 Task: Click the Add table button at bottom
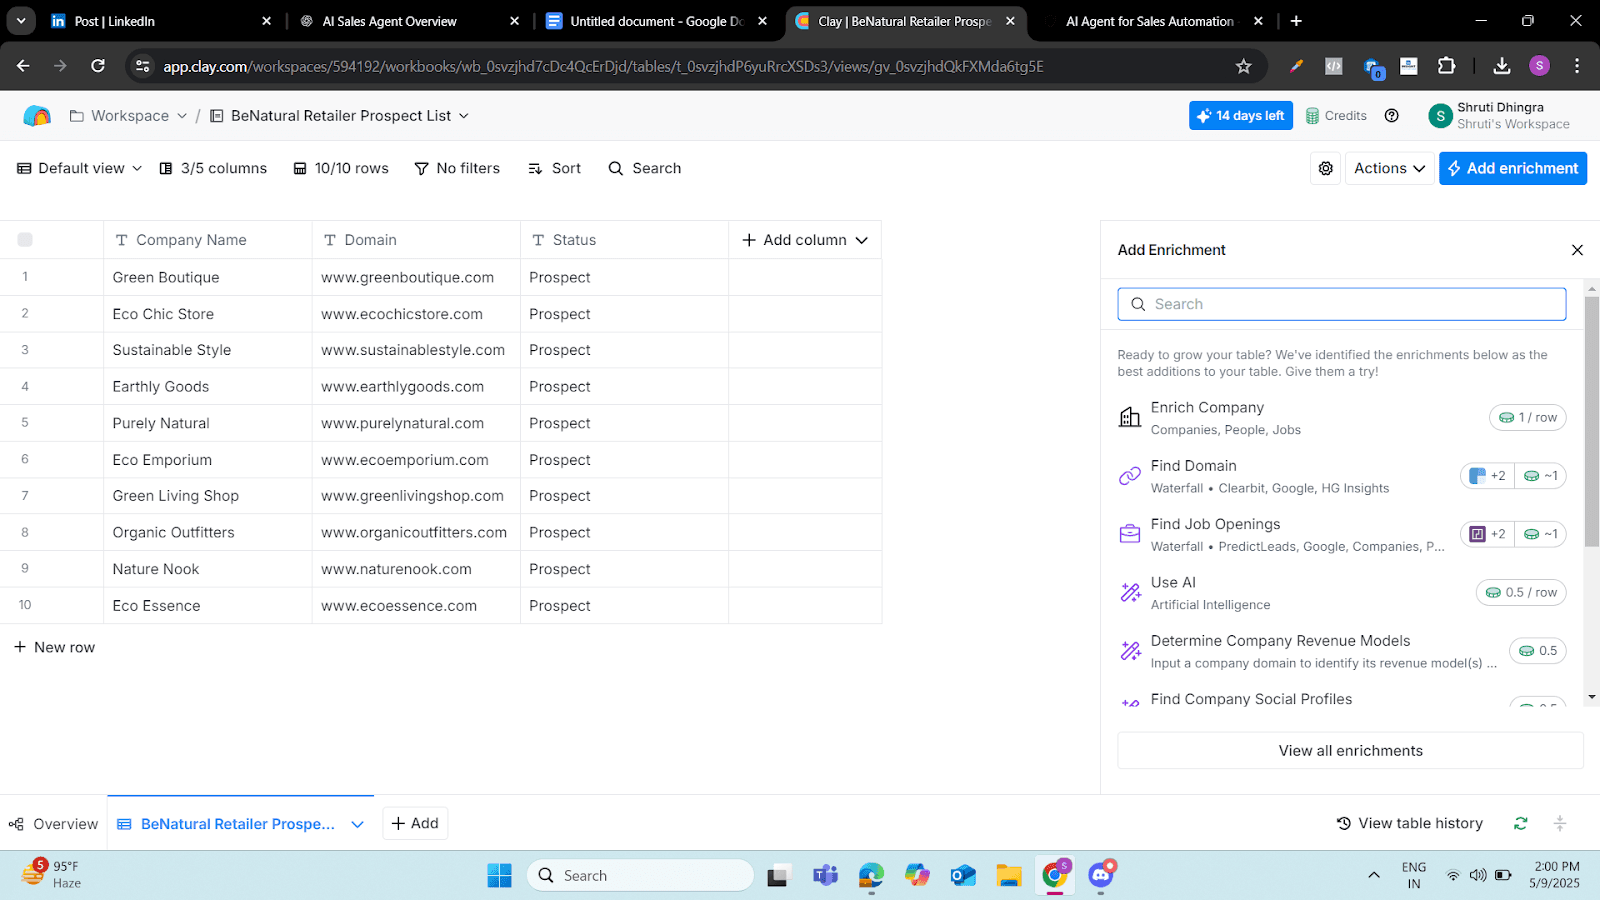[x=415, y=824]
